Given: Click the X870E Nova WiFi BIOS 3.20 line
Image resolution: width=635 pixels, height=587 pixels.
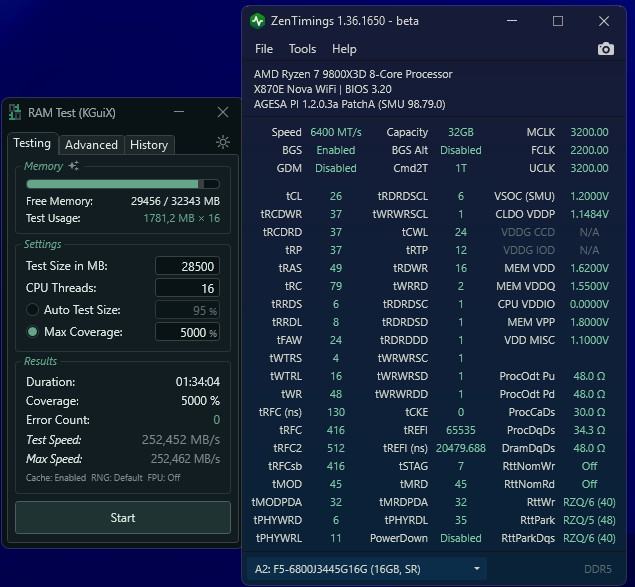Looking at the screenshot, I should point(322,89).
